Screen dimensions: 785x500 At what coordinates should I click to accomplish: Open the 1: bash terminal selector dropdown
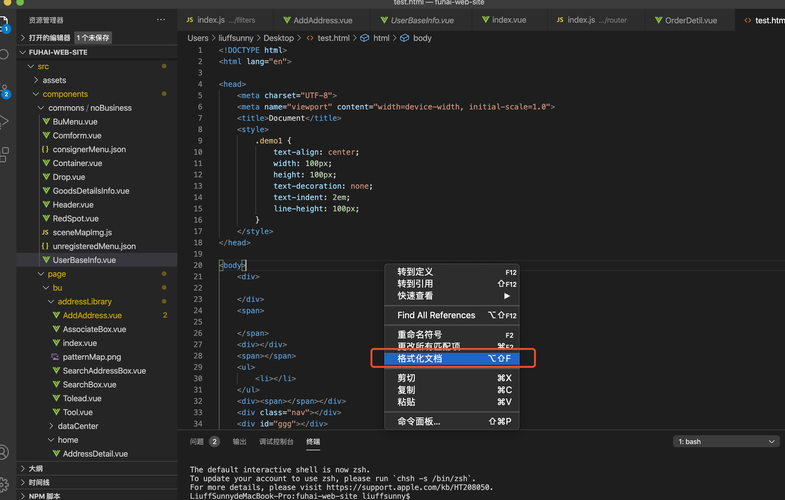click(726, 441)
